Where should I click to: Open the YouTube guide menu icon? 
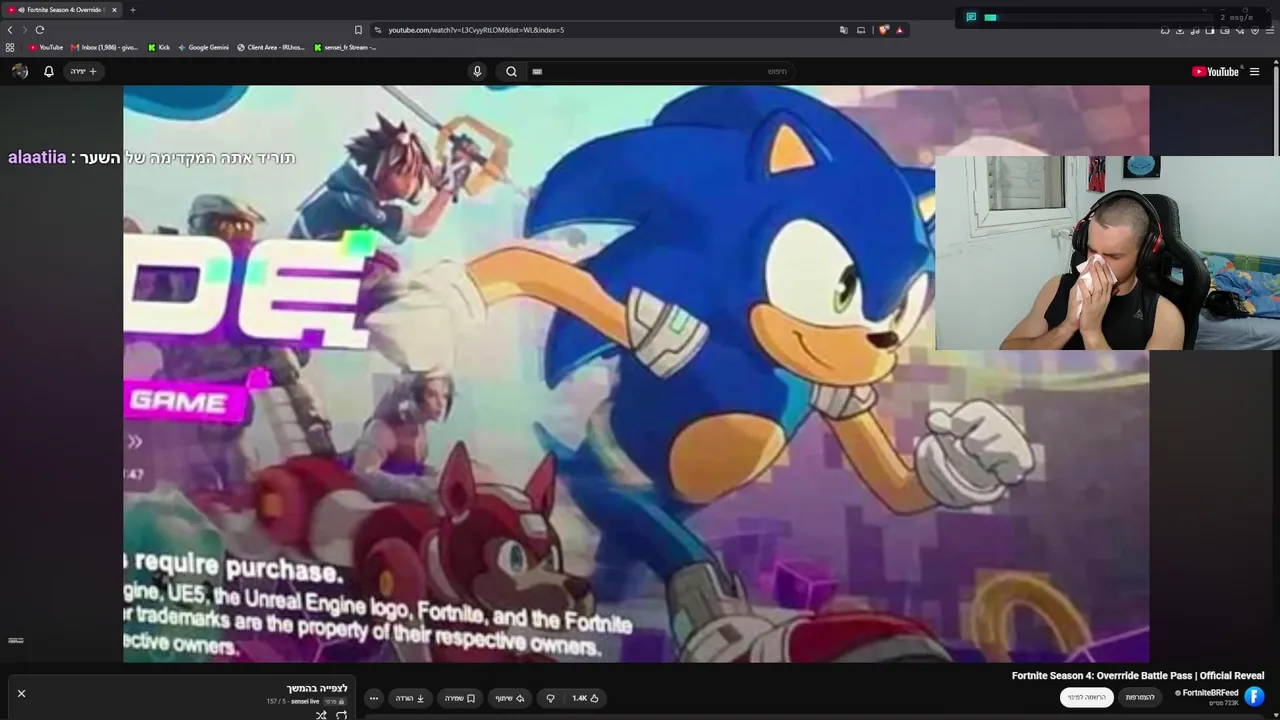pyautogui.click(x=1254, y=71)
